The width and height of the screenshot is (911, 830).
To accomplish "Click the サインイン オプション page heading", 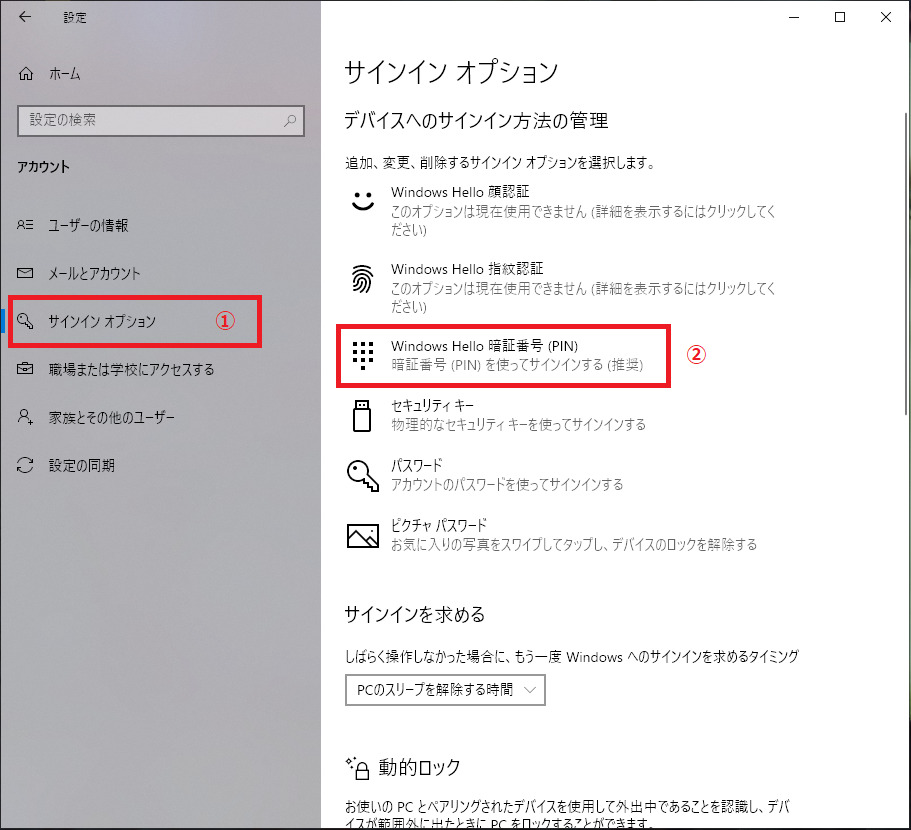I will [451, 72].
